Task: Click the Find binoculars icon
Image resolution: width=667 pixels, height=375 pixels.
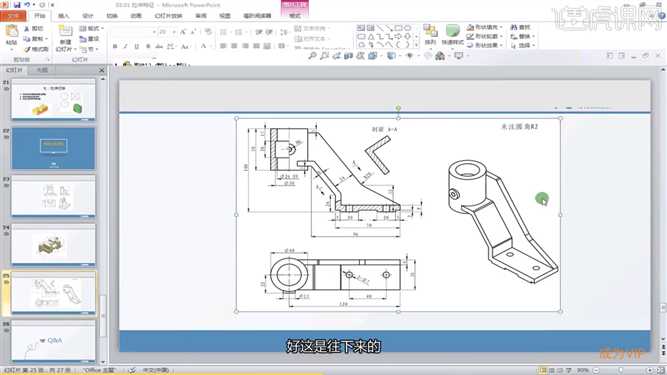Action: 514,27
